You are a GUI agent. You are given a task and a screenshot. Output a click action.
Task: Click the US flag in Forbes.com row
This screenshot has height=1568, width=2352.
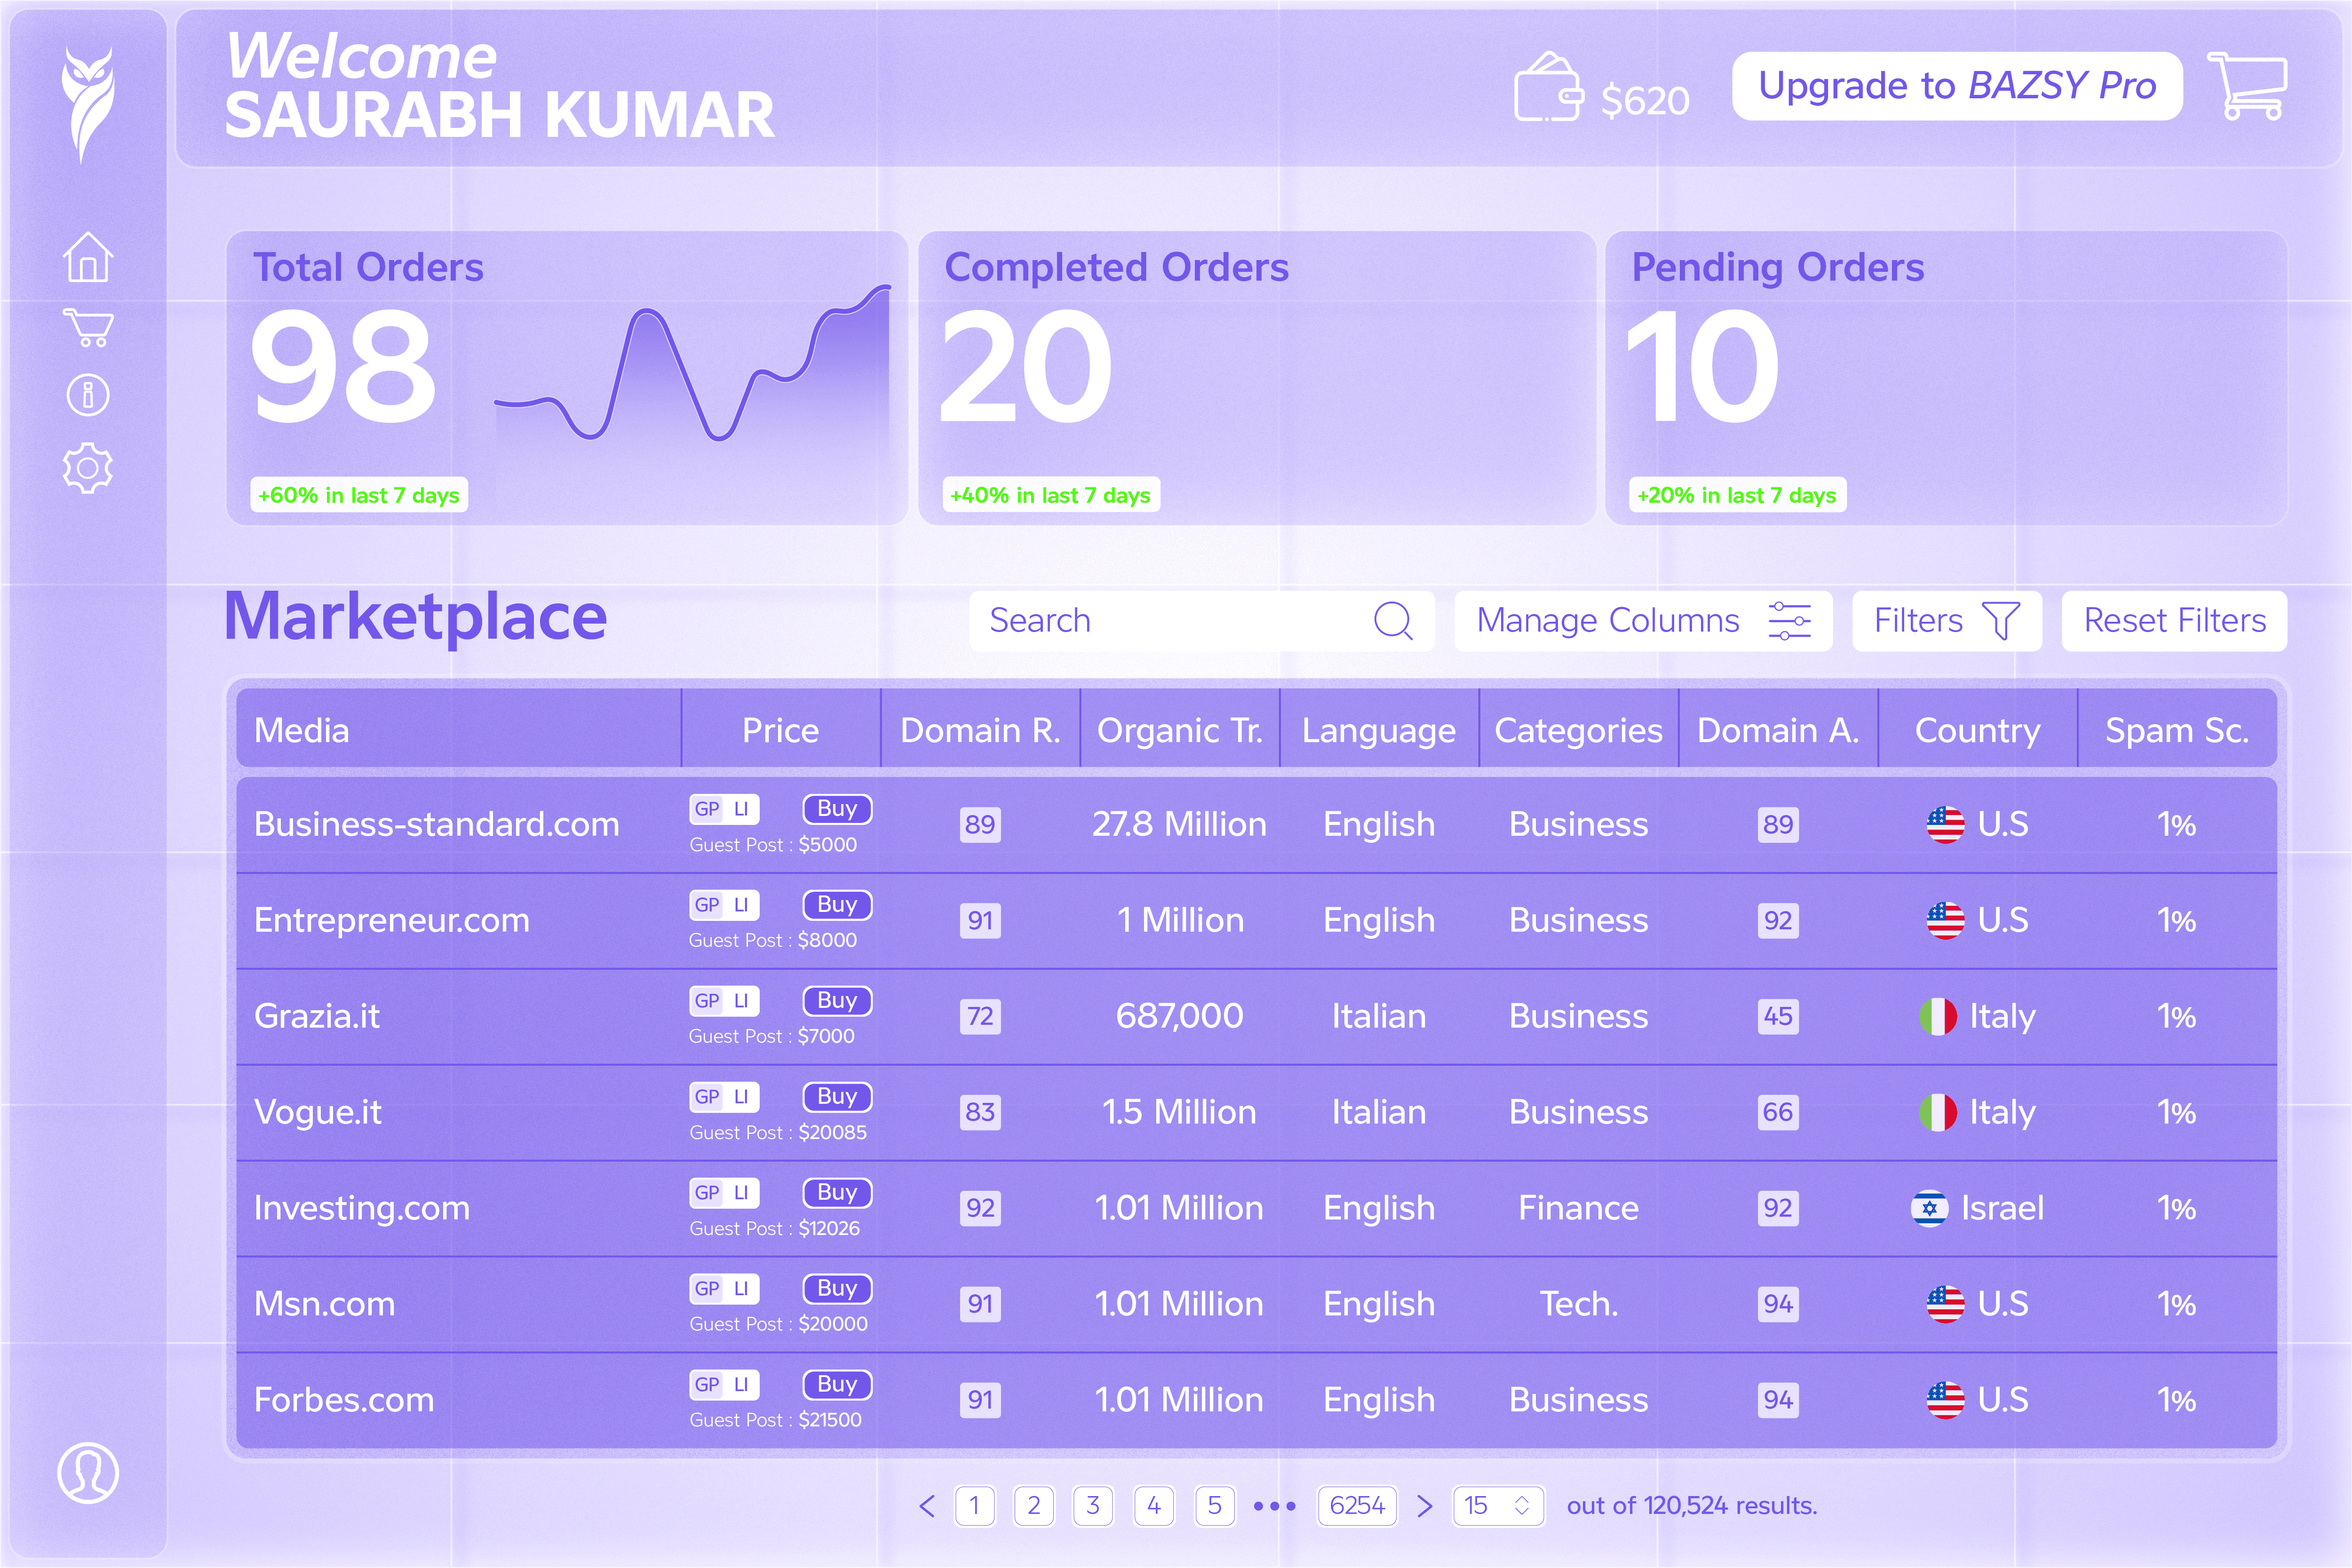[1945, 1400]
